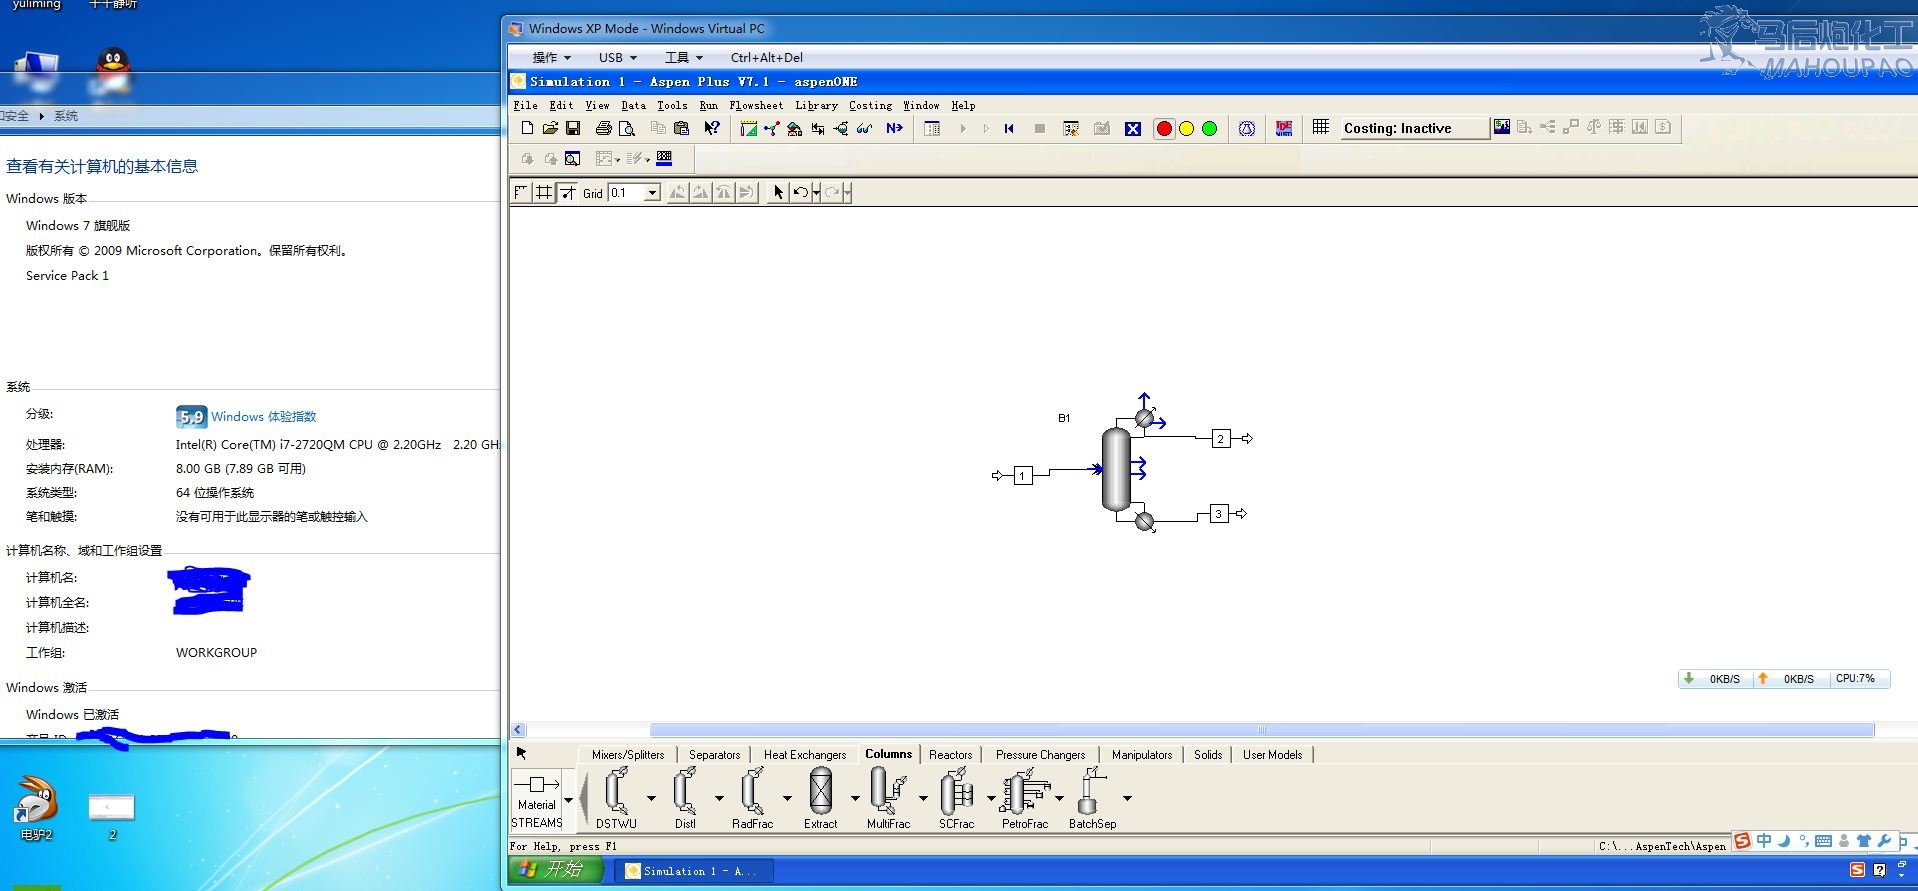Open the Run menu
Viewport: 1918px width, 891px height.
(708, 105)
